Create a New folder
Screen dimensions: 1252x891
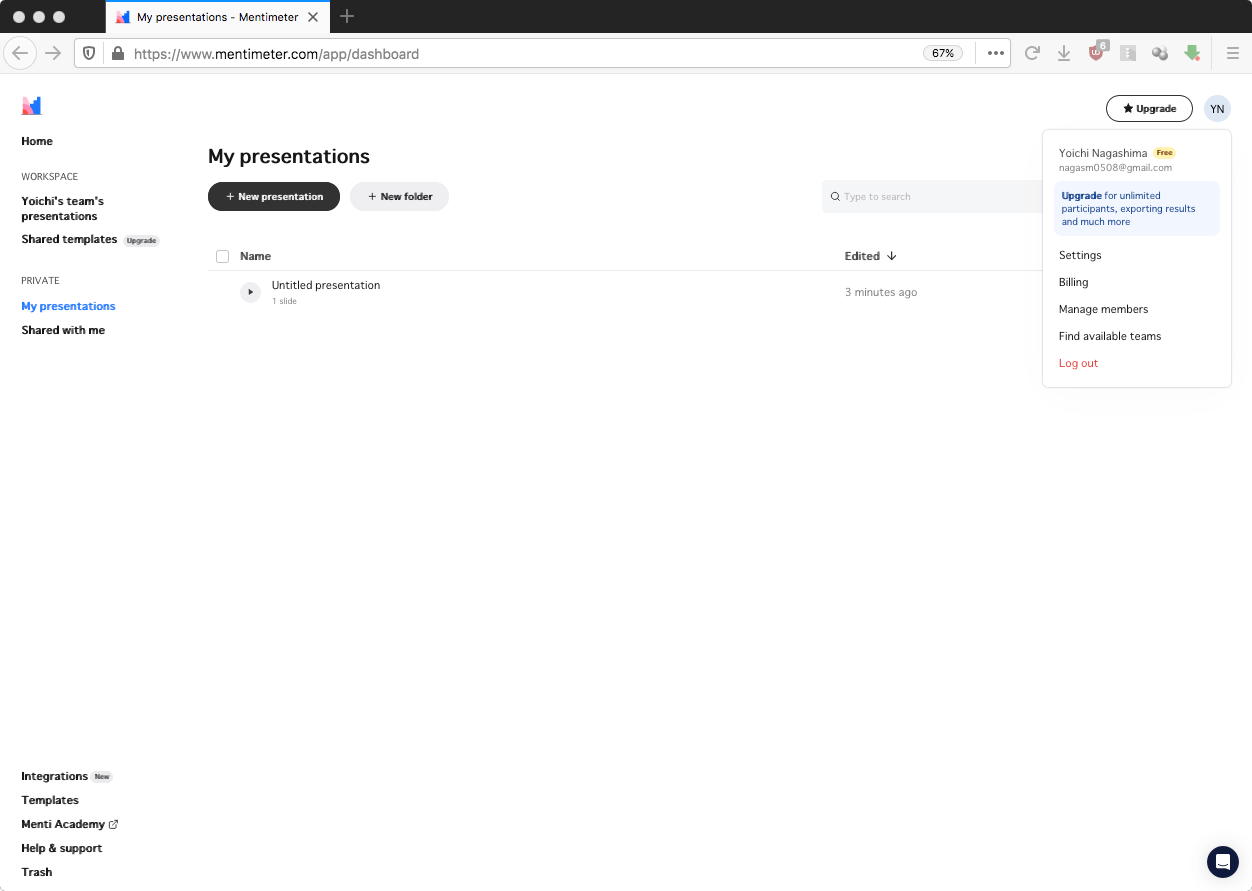[399, 197]
